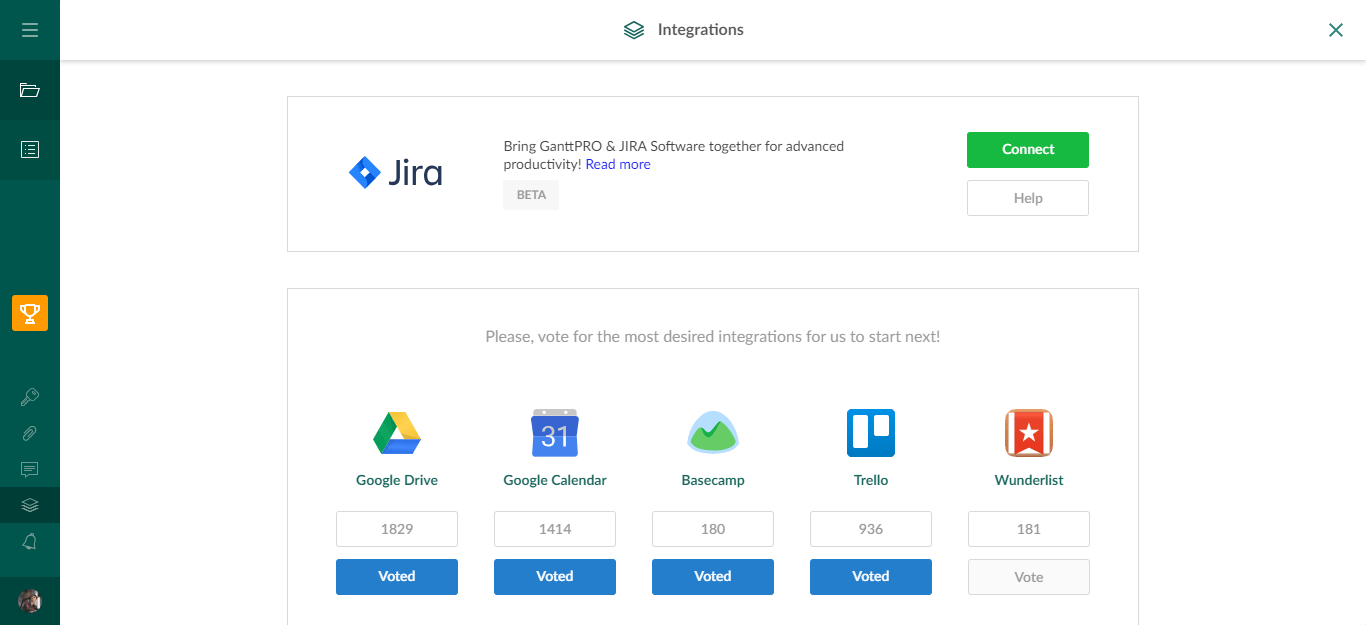The height and width of the screenshot is (625, 1366).
Task: Toggle the Voted button under Google Drive
Action: [397, 577]
